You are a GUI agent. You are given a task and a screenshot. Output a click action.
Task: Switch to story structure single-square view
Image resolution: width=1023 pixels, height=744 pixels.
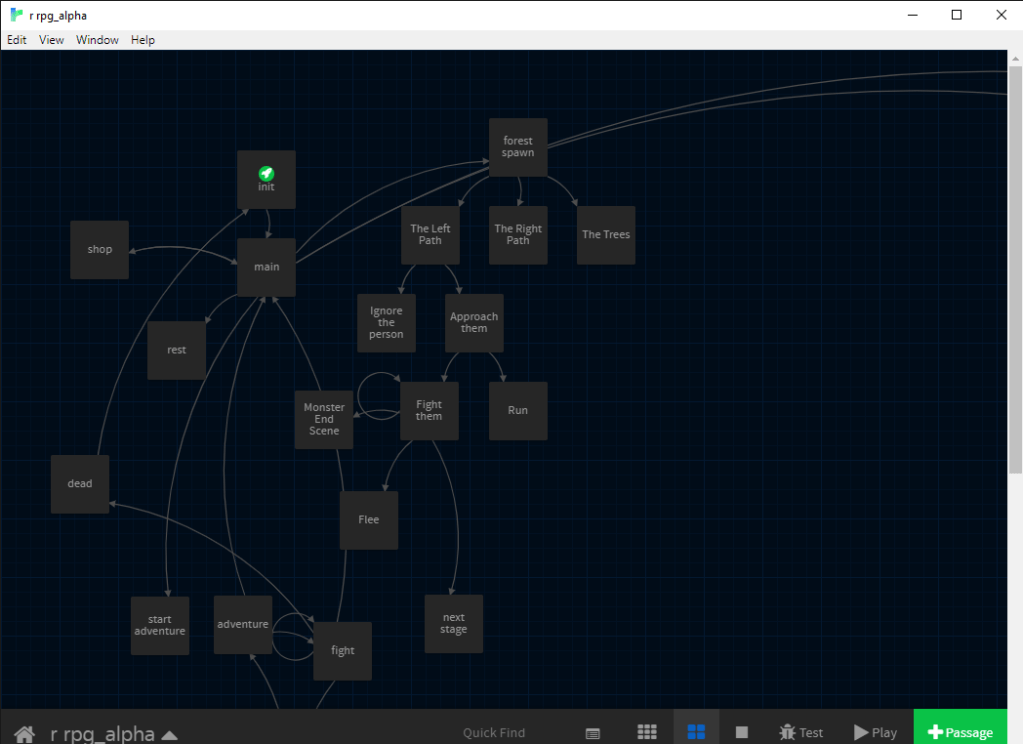click(x=742, y=733)
